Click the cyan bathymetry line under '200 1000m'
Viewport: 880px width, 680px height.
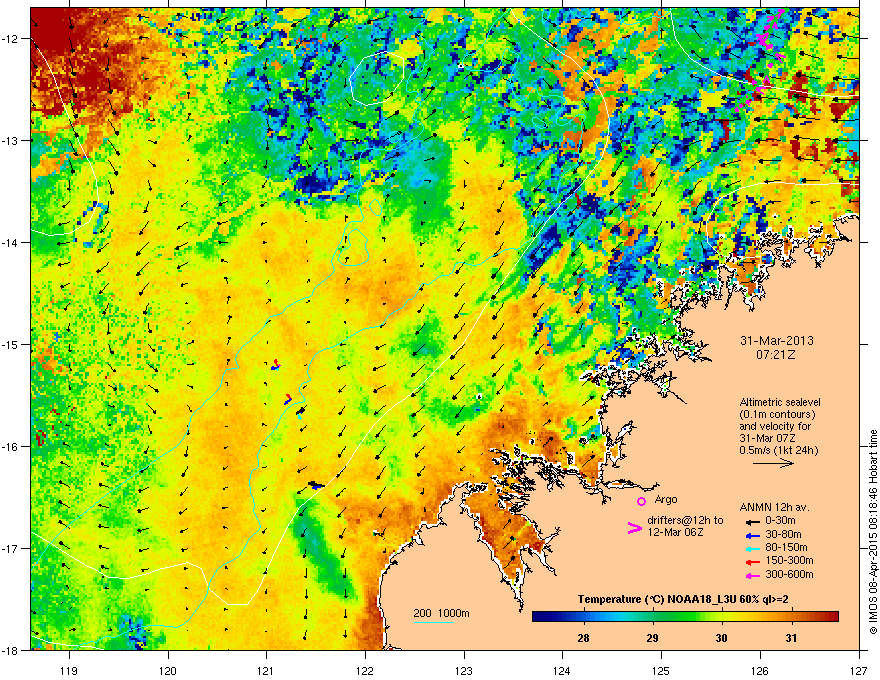click(x=433, y=622)
